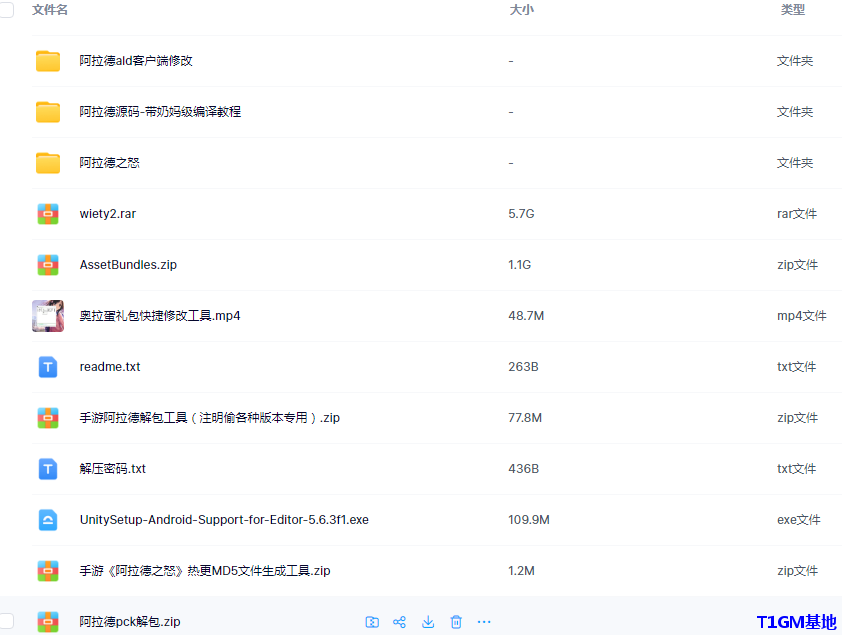
Task: Sort by 文件名 column header
Action: [x=50, y=10]
